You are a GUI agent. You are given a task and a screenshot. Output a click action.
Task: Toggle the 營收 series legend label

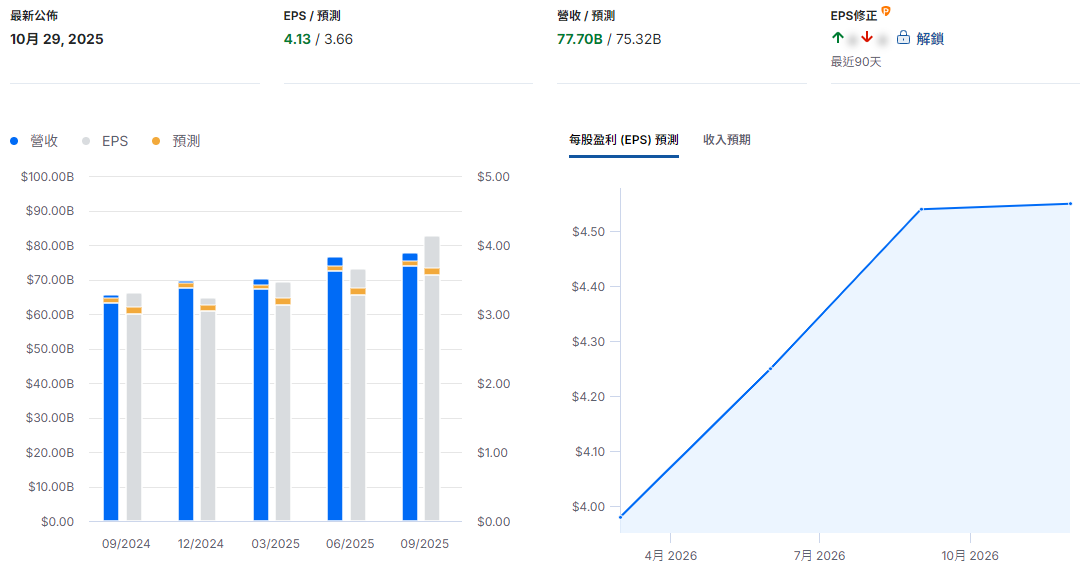pyautogui.click(x=44, y=141)
